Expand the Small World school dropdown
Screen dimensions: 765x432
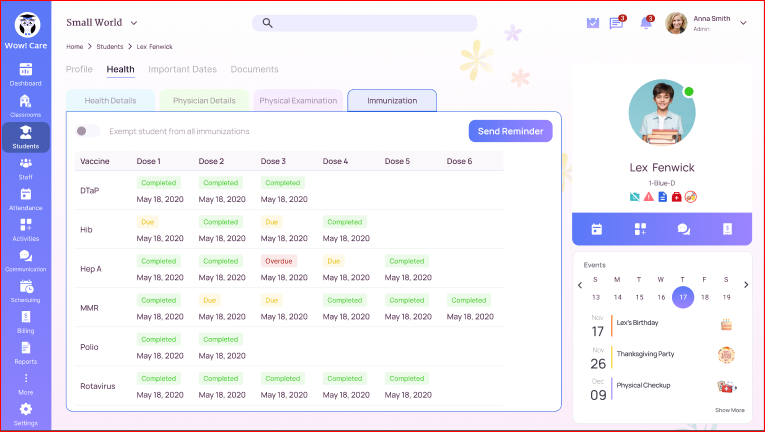click(x=134, y=22)
